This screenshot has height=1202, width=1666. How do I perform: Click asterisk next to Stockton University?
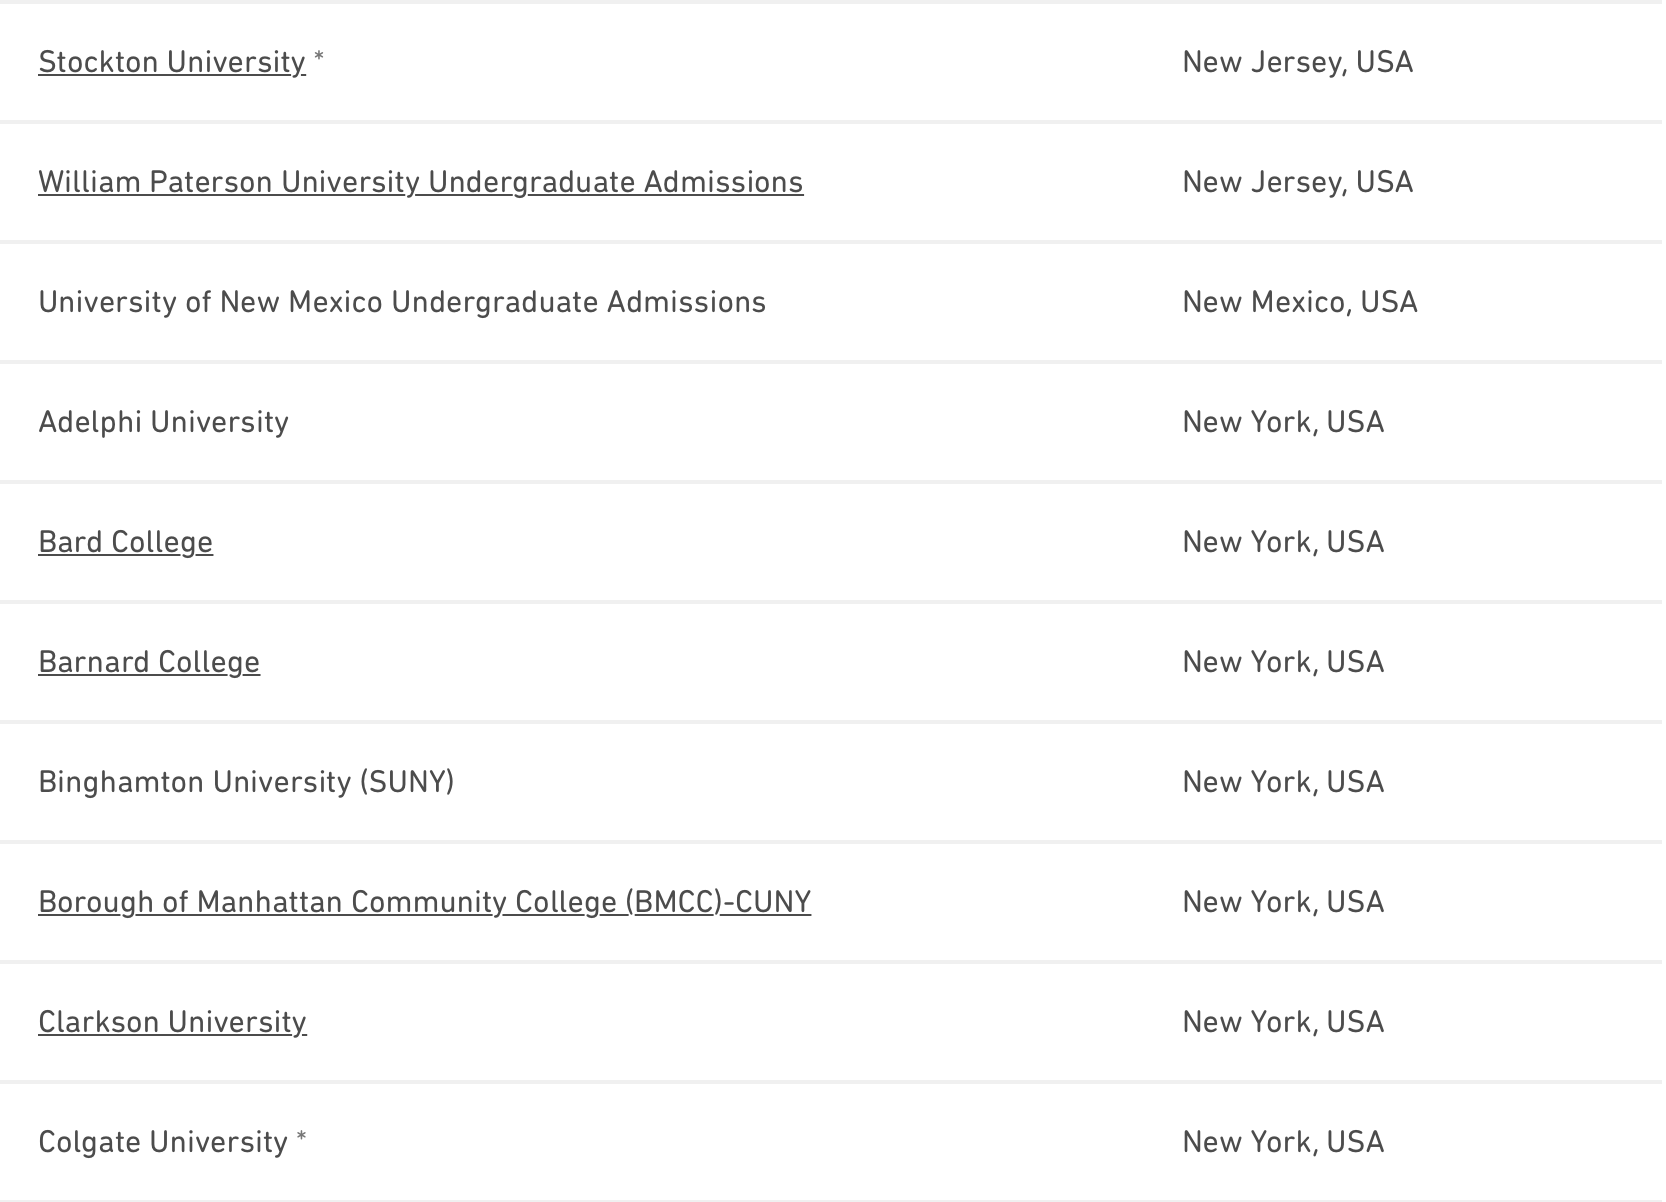point(319,58)
